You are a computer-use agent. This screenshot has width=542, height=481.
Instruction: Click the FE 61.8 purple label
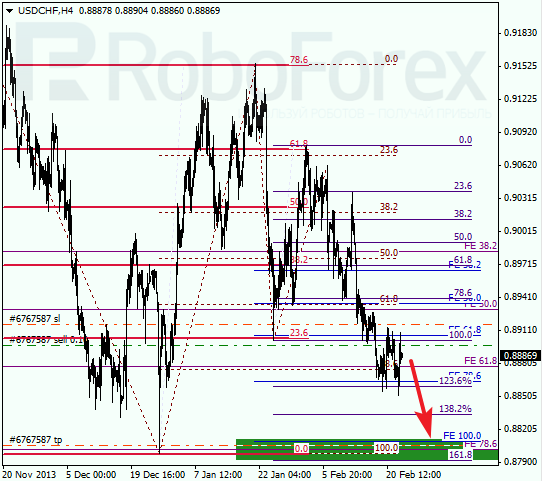[x=480, y=361]
